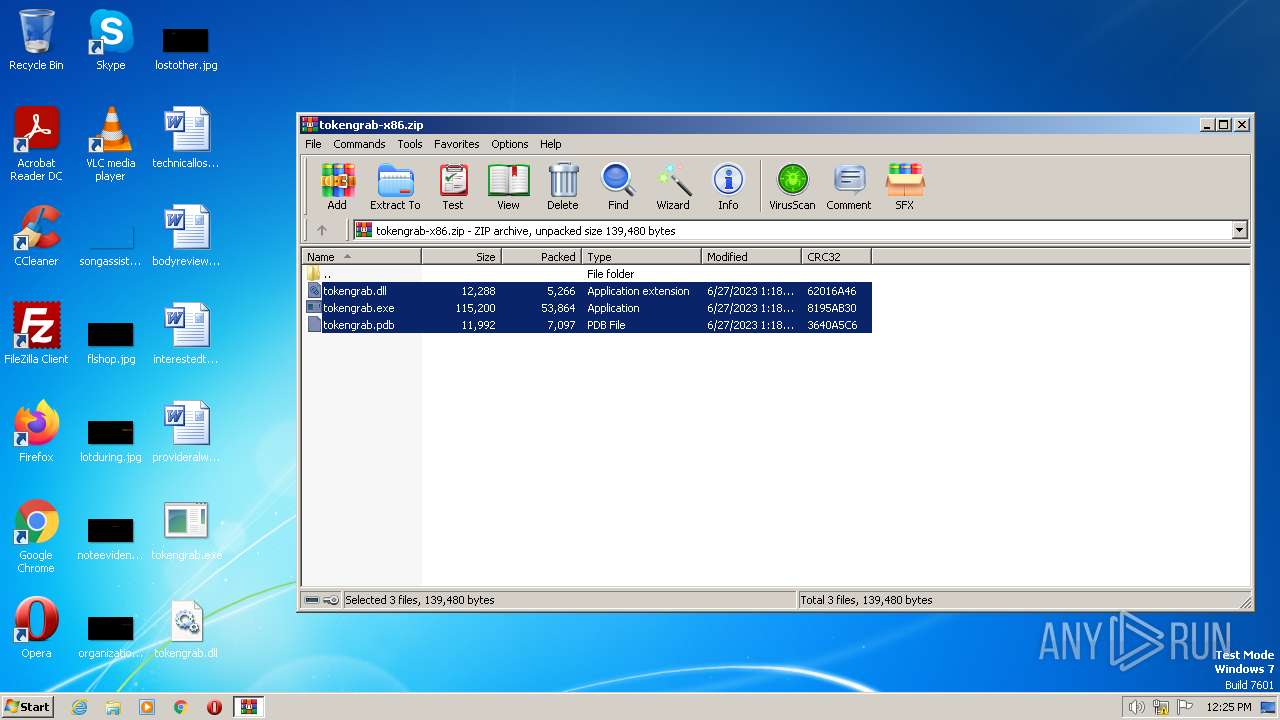Select the bodyreview... Word document on desktop
The width and height of the screenshot is (1280, 720).
click(186, 236)
